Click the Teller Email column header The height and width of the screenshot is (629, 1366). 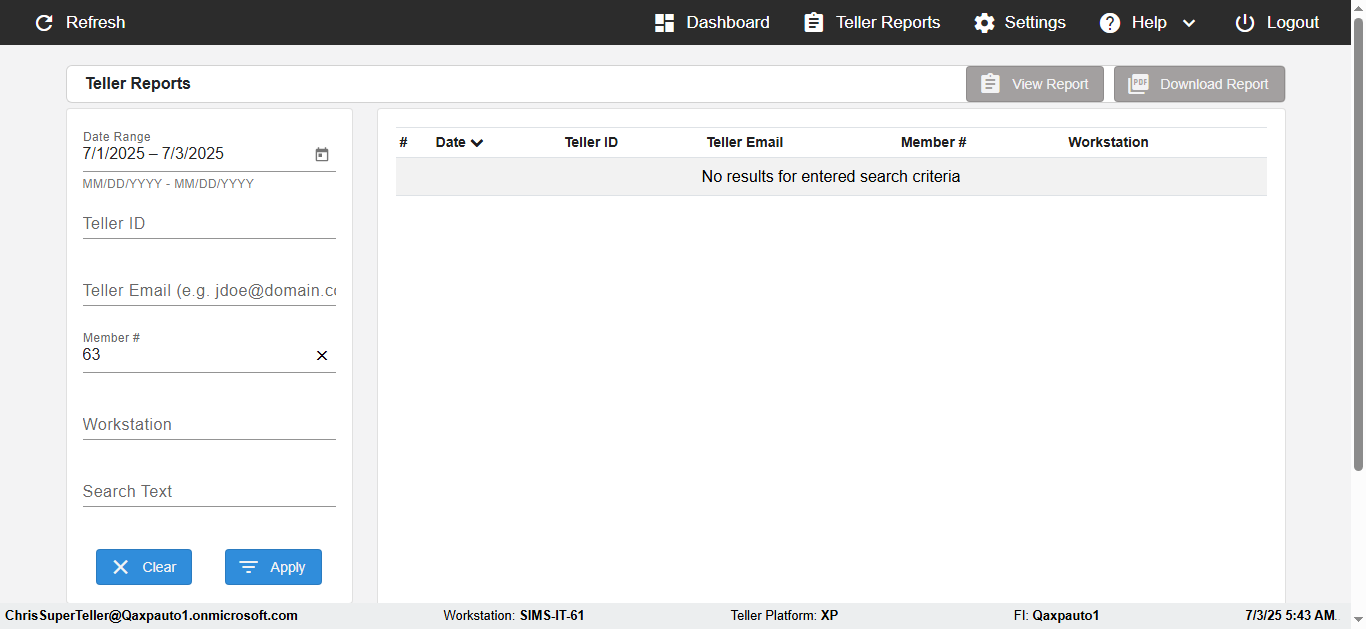coord(745,142)
